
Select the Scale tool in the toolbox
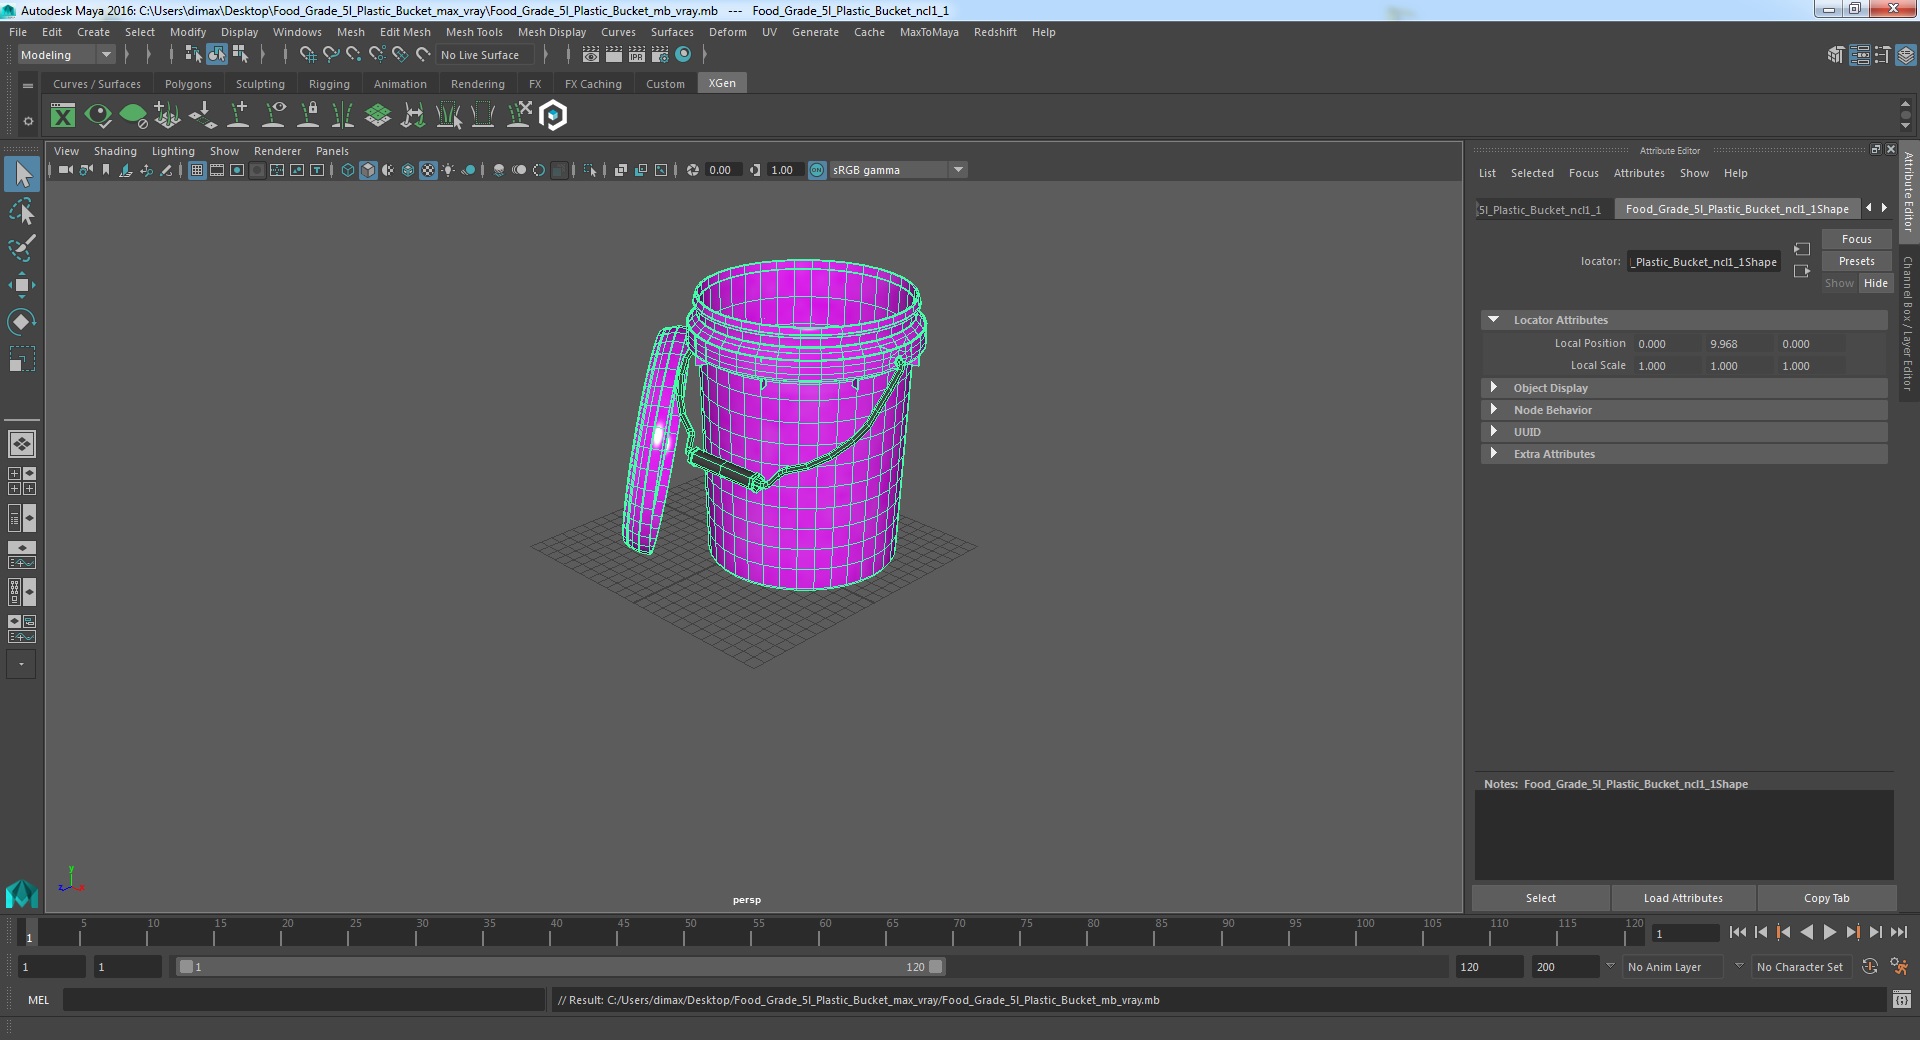(21, 359)
